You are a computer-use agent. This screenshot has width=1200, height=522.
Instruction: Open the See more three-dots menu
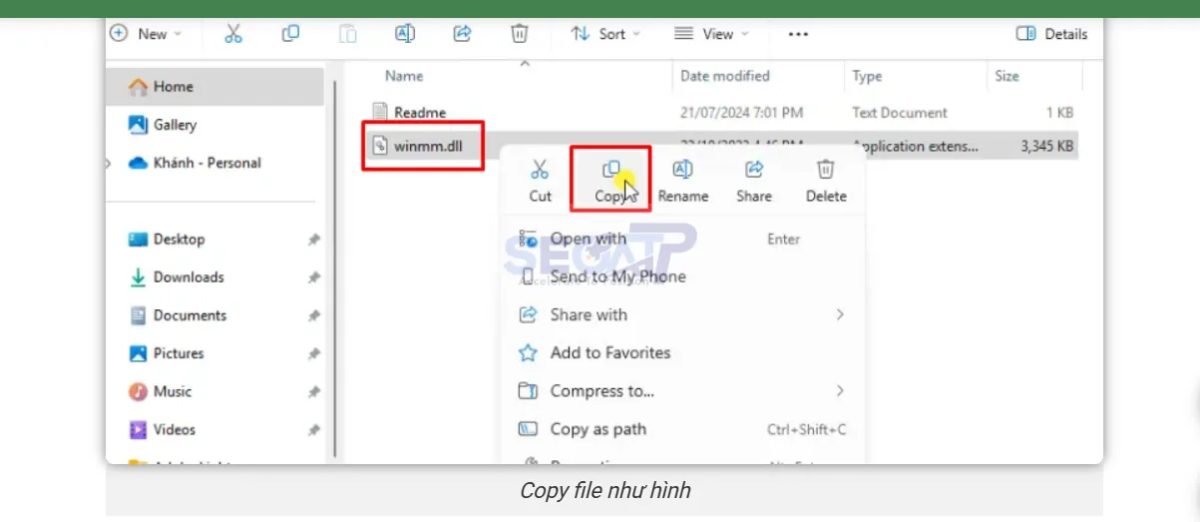797,34
